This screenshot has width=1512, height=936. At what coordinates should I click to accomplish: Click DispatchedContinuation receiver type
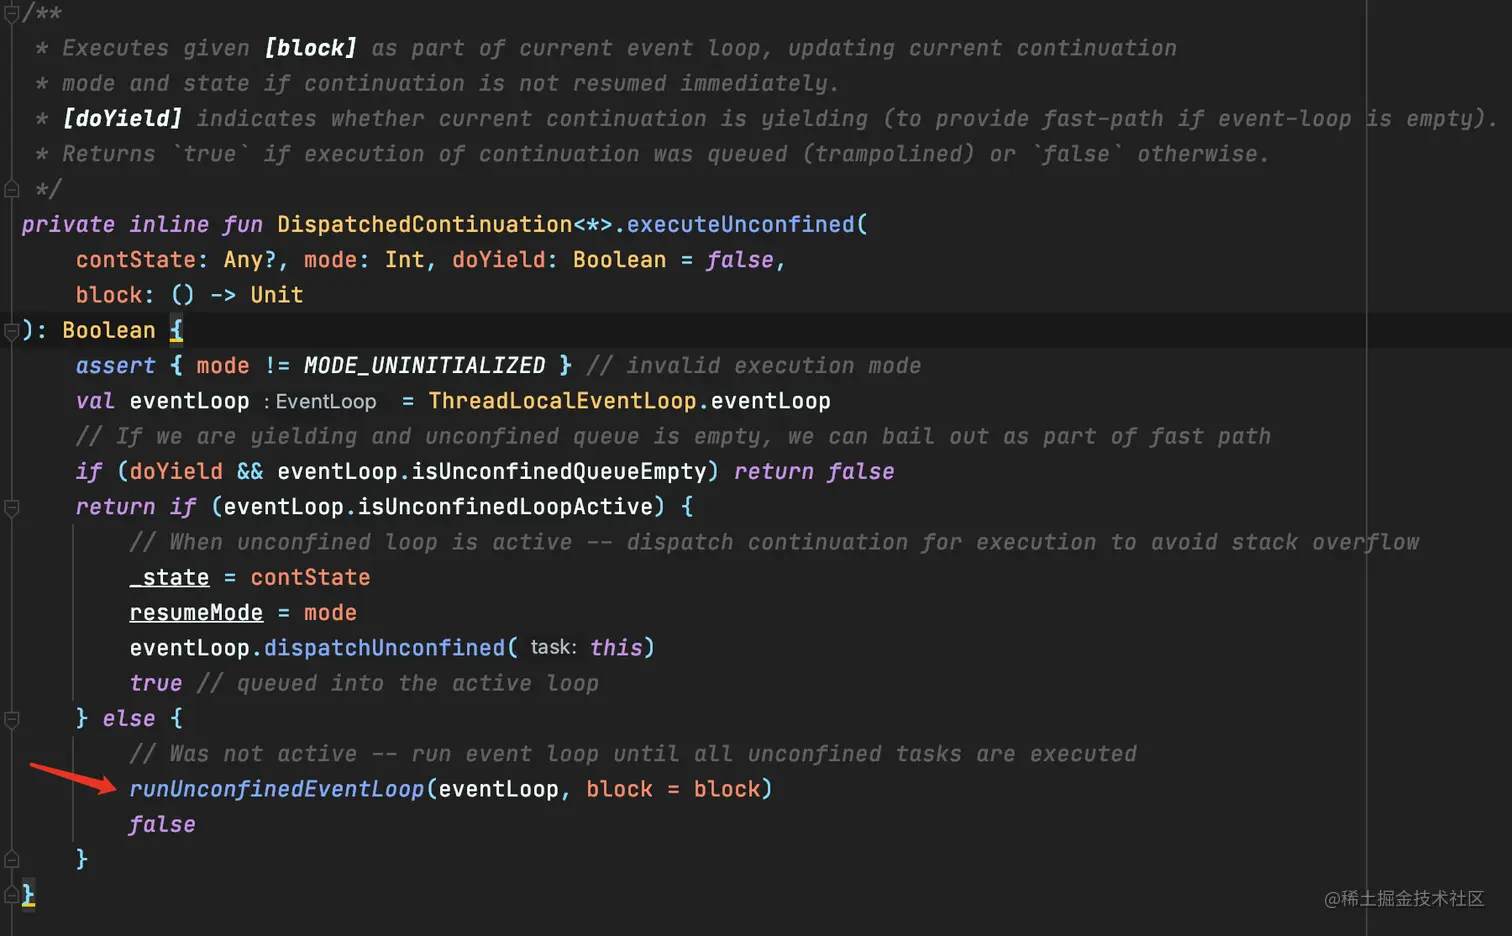point(424,225)
